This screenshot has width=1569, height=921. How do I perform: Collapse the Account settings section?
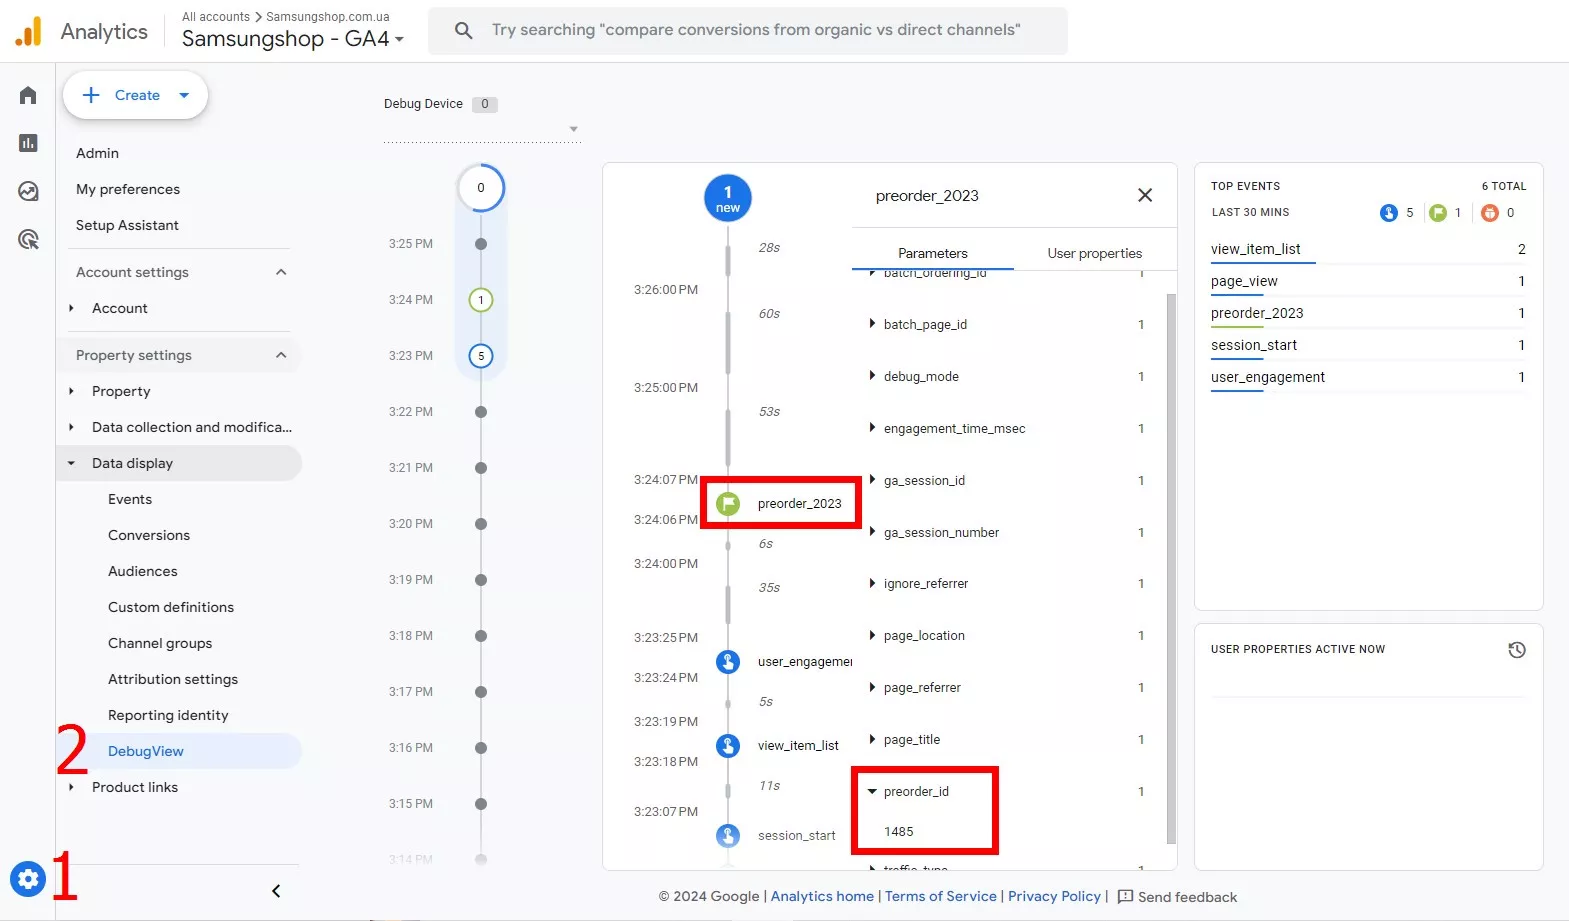point(281,272)
